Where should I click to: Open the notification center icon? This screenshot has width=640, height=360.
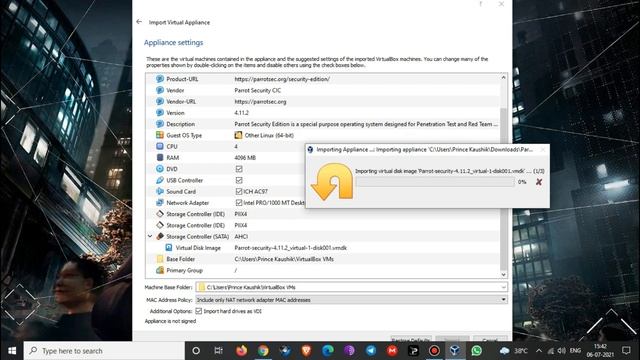(626, 351)
